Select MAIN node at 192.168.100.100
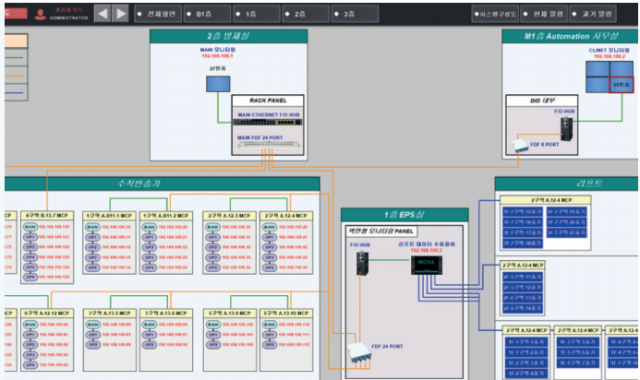The width and height of the screenshot is (640, 380). pos(213,324)
